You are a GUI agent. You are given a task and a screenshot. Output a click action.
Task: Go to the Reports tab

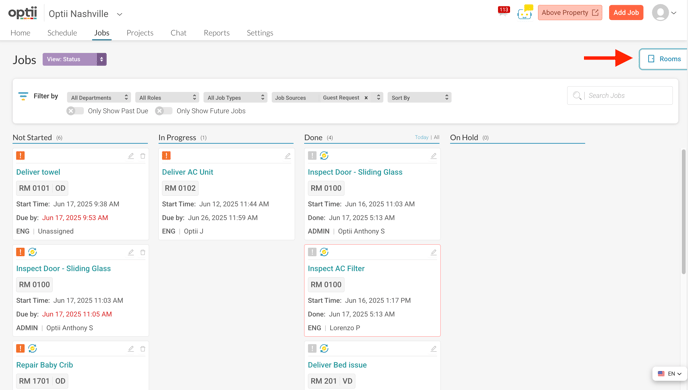coord(216,33)
